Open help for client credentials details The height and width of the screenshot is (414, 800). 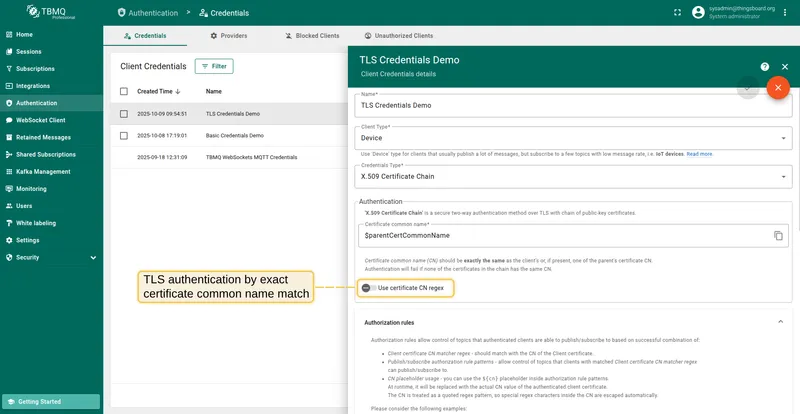(x=764, y=67)
